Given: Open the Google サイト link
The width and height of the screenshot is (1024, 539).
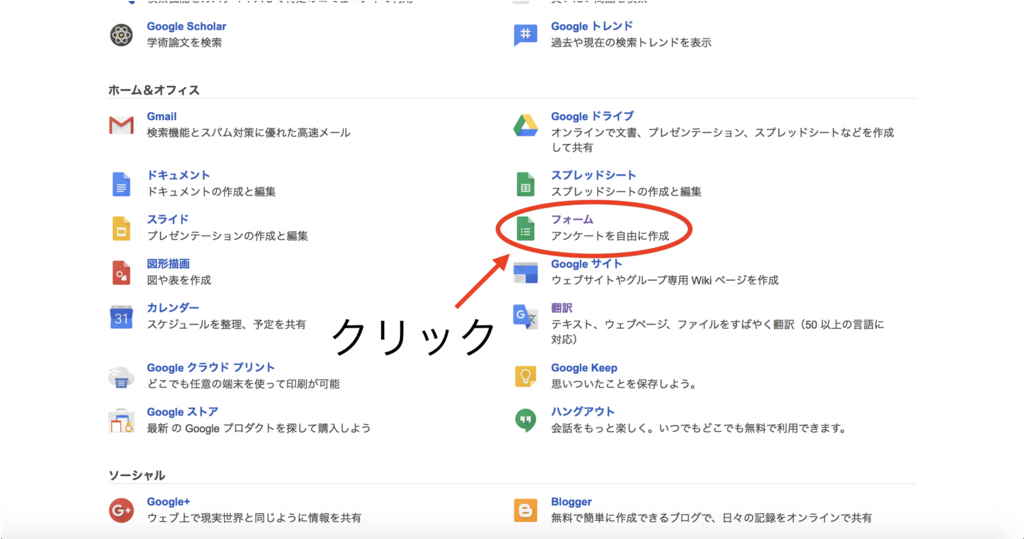Looking at the screenshot, I should click(586, 264).
